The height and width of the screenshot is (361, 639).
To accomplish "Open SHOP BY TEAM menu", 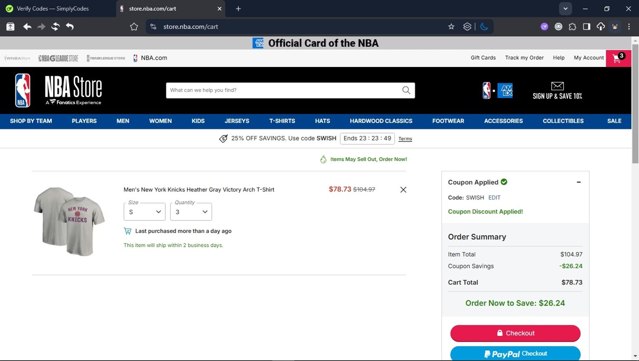I will (31, 121).
